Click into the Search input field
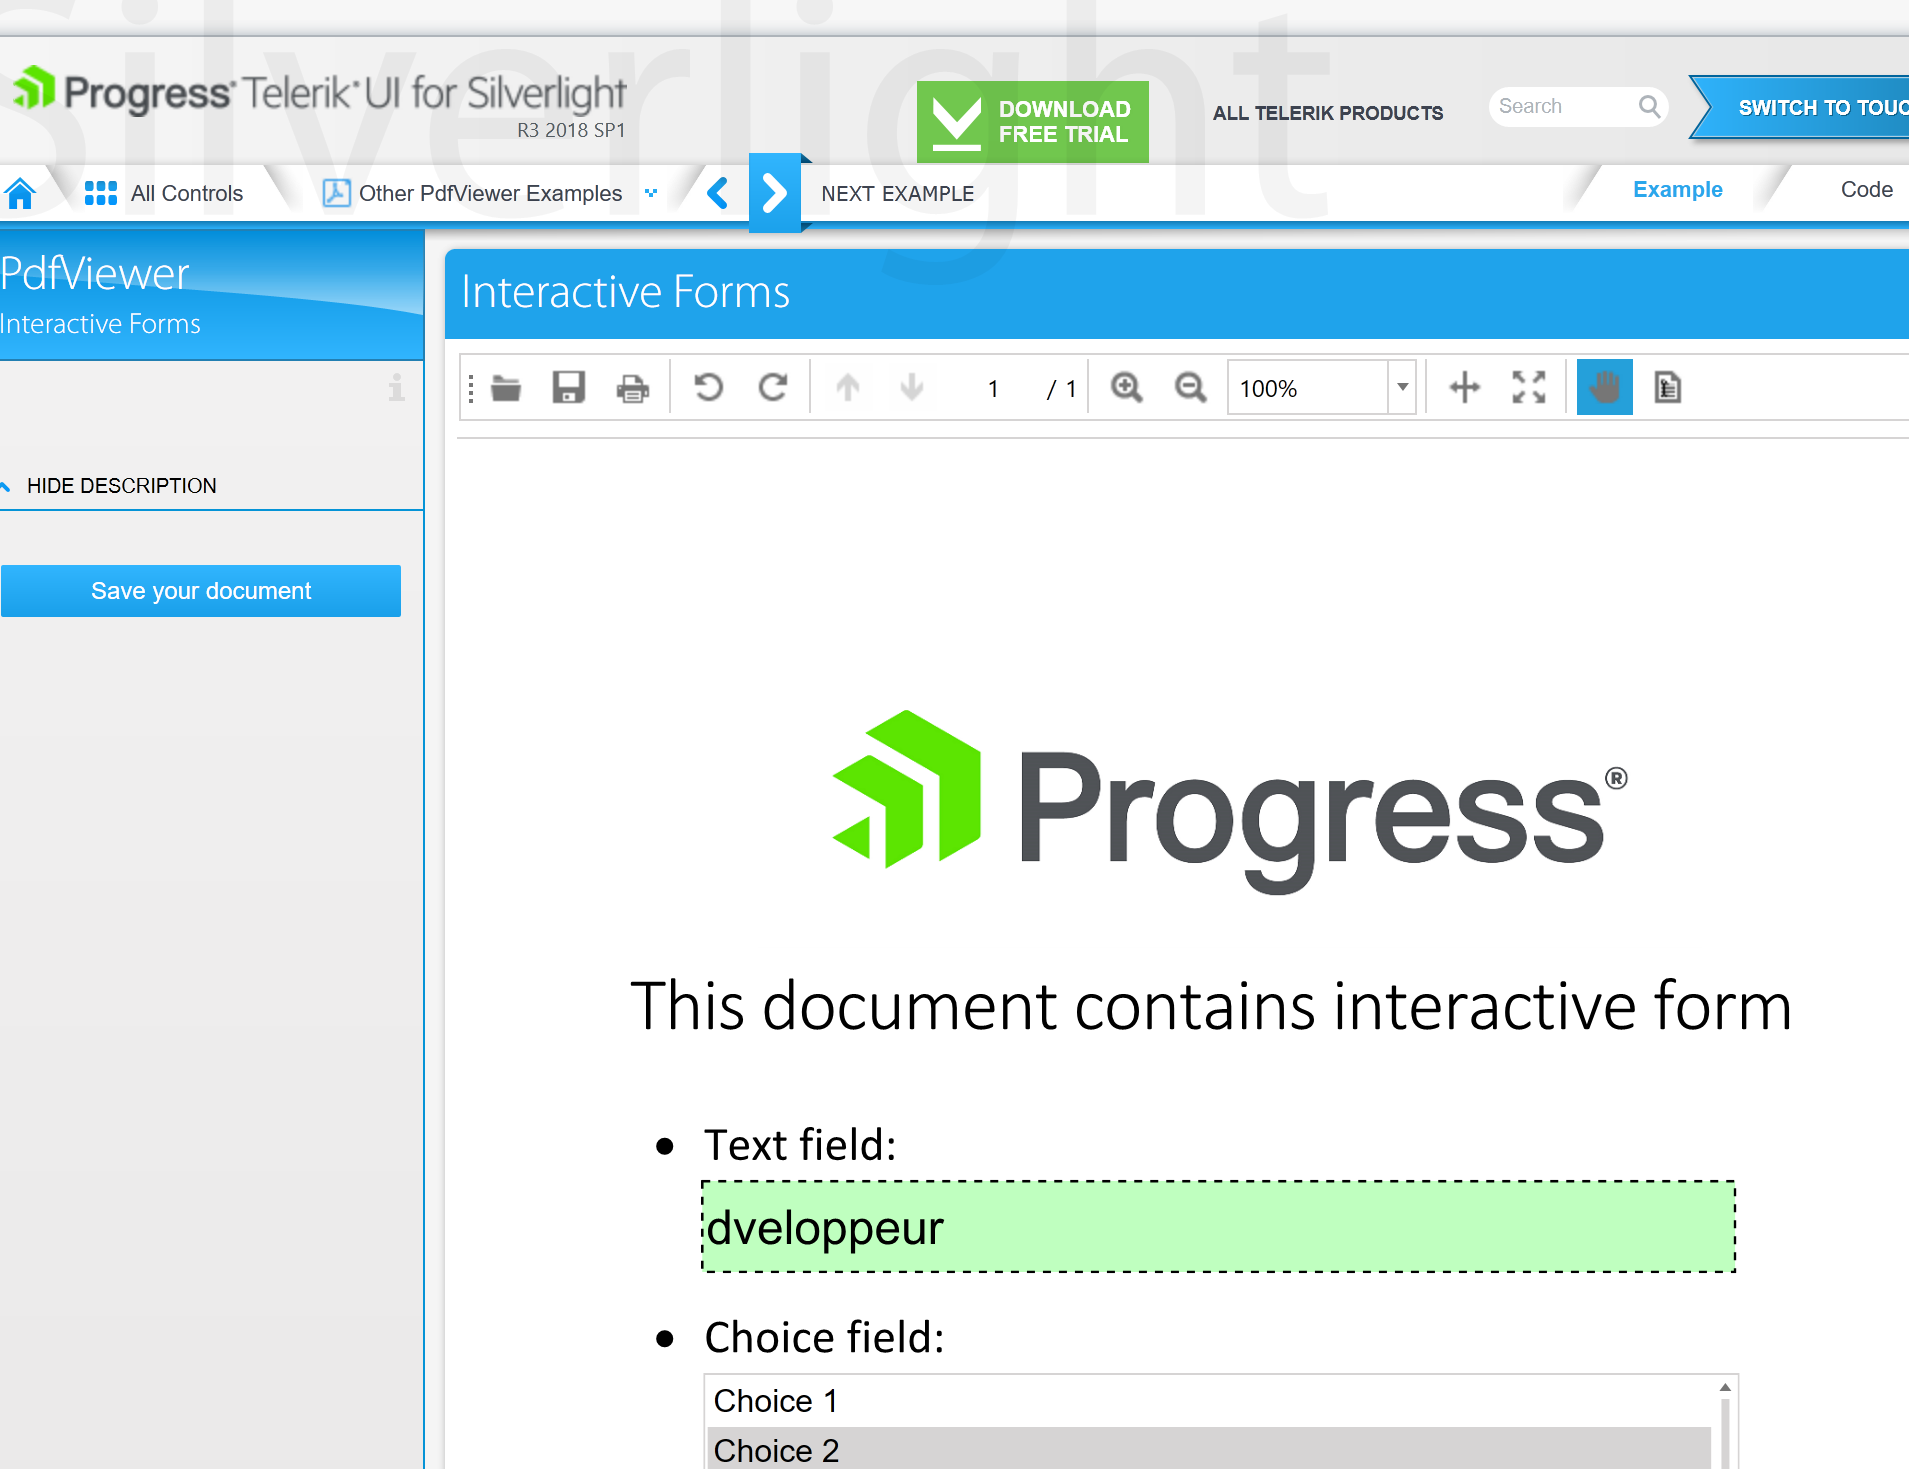 pyautogui.click(x=1564, y=106)
